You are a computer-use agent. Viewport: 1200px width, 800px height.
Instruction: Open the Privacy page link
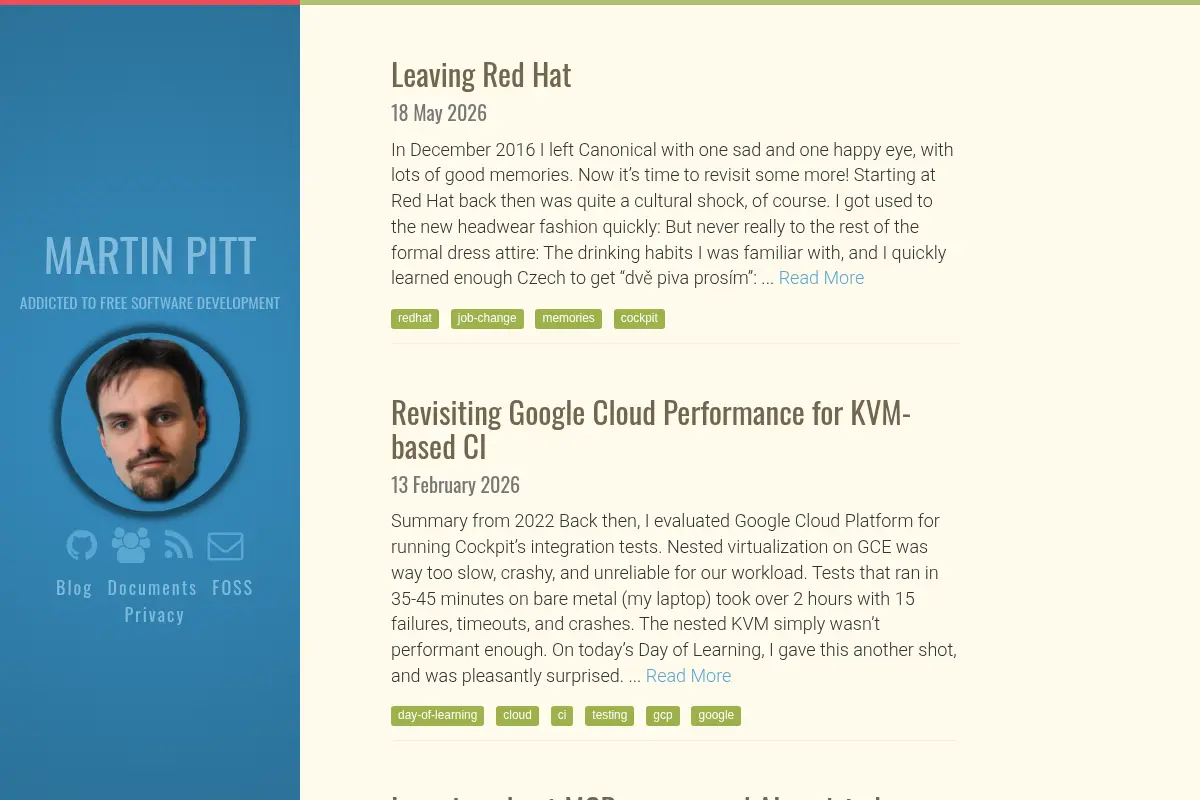[x=154, y=615]
